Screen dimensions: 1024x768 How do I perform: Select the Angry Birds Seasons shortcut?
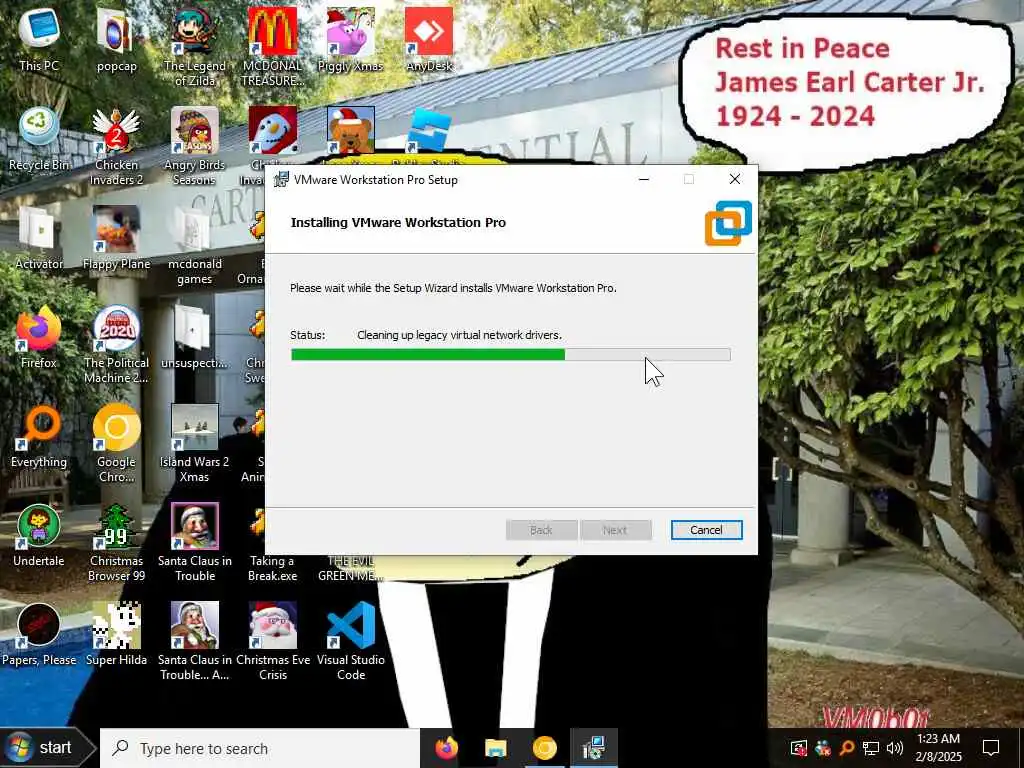[195, 146]
